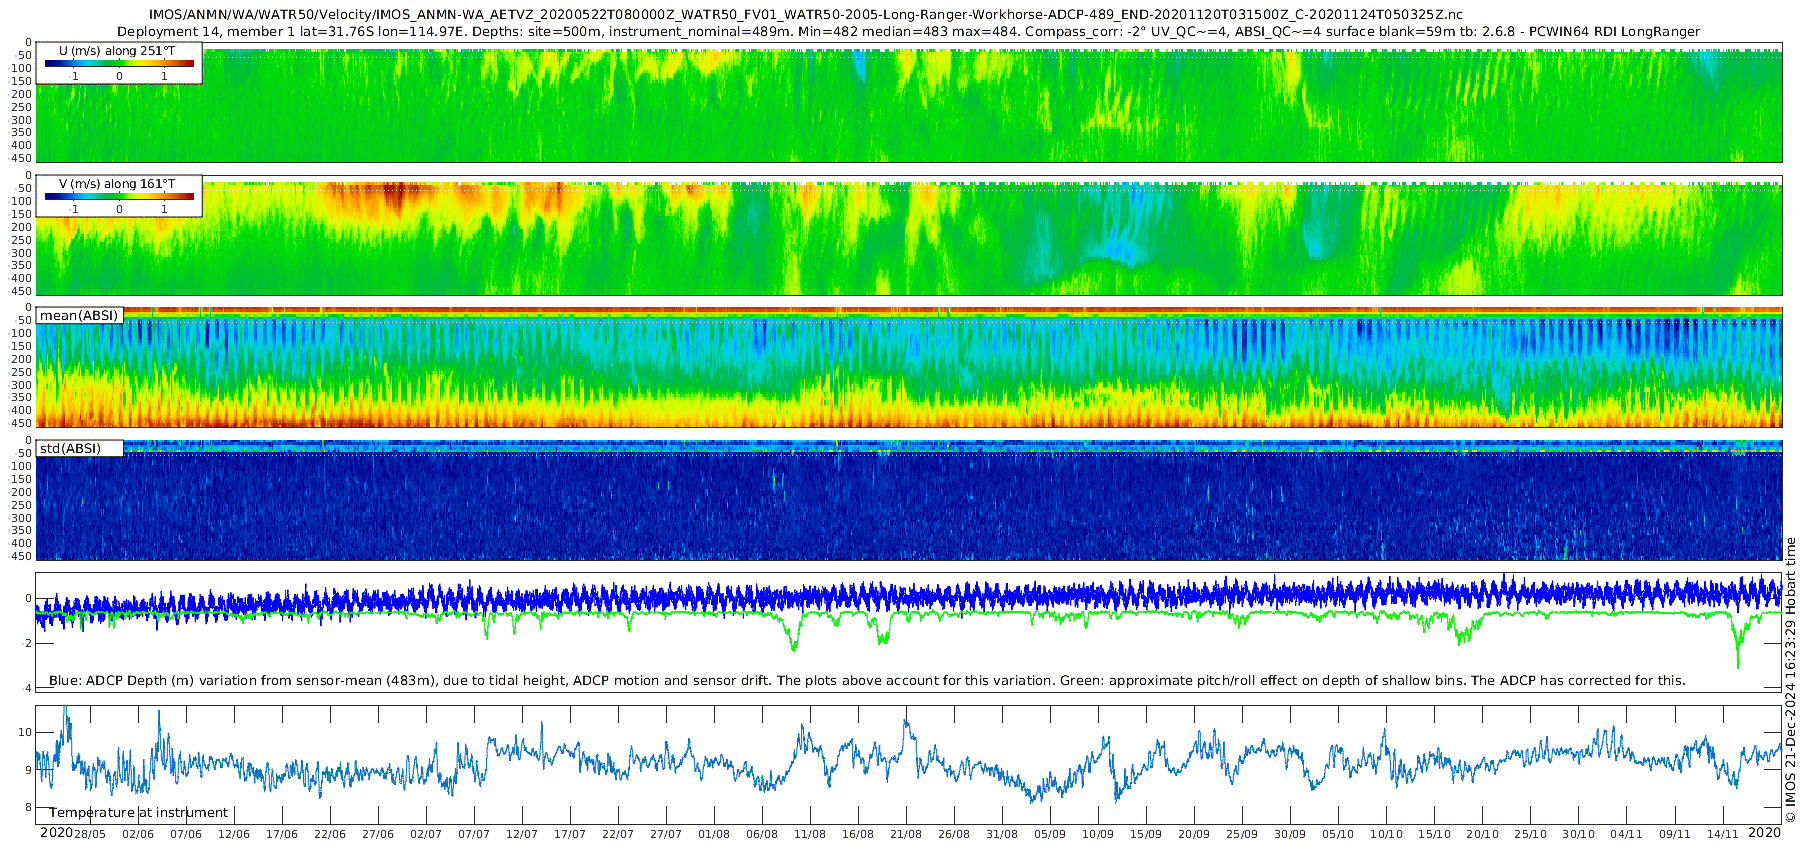Click the 14/11 date tick label
Screen dimensions: 1800x850
1722,835
